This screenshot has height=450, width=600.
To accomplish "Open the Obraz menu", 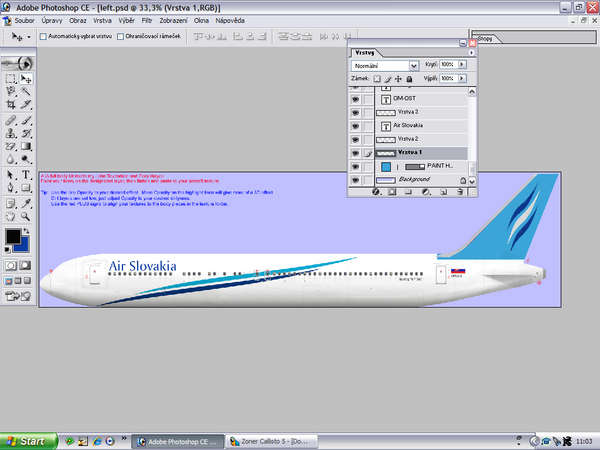I will [78, 21].
